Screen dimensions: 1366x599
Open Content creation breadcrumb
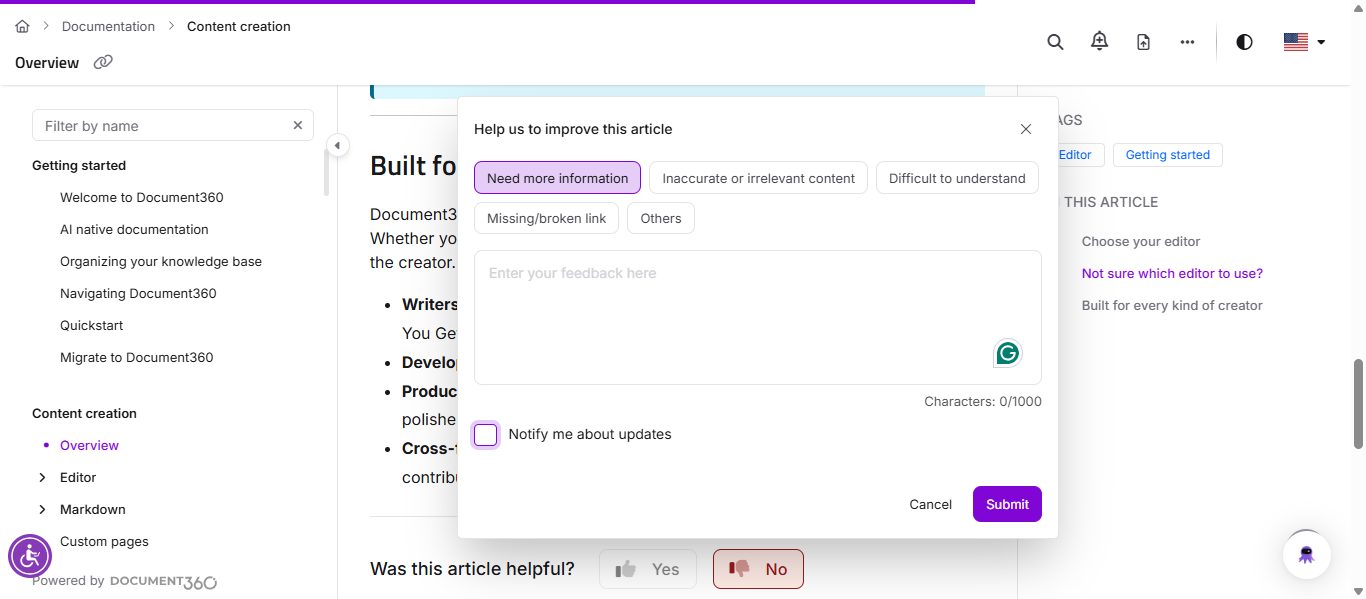point(239,26)
